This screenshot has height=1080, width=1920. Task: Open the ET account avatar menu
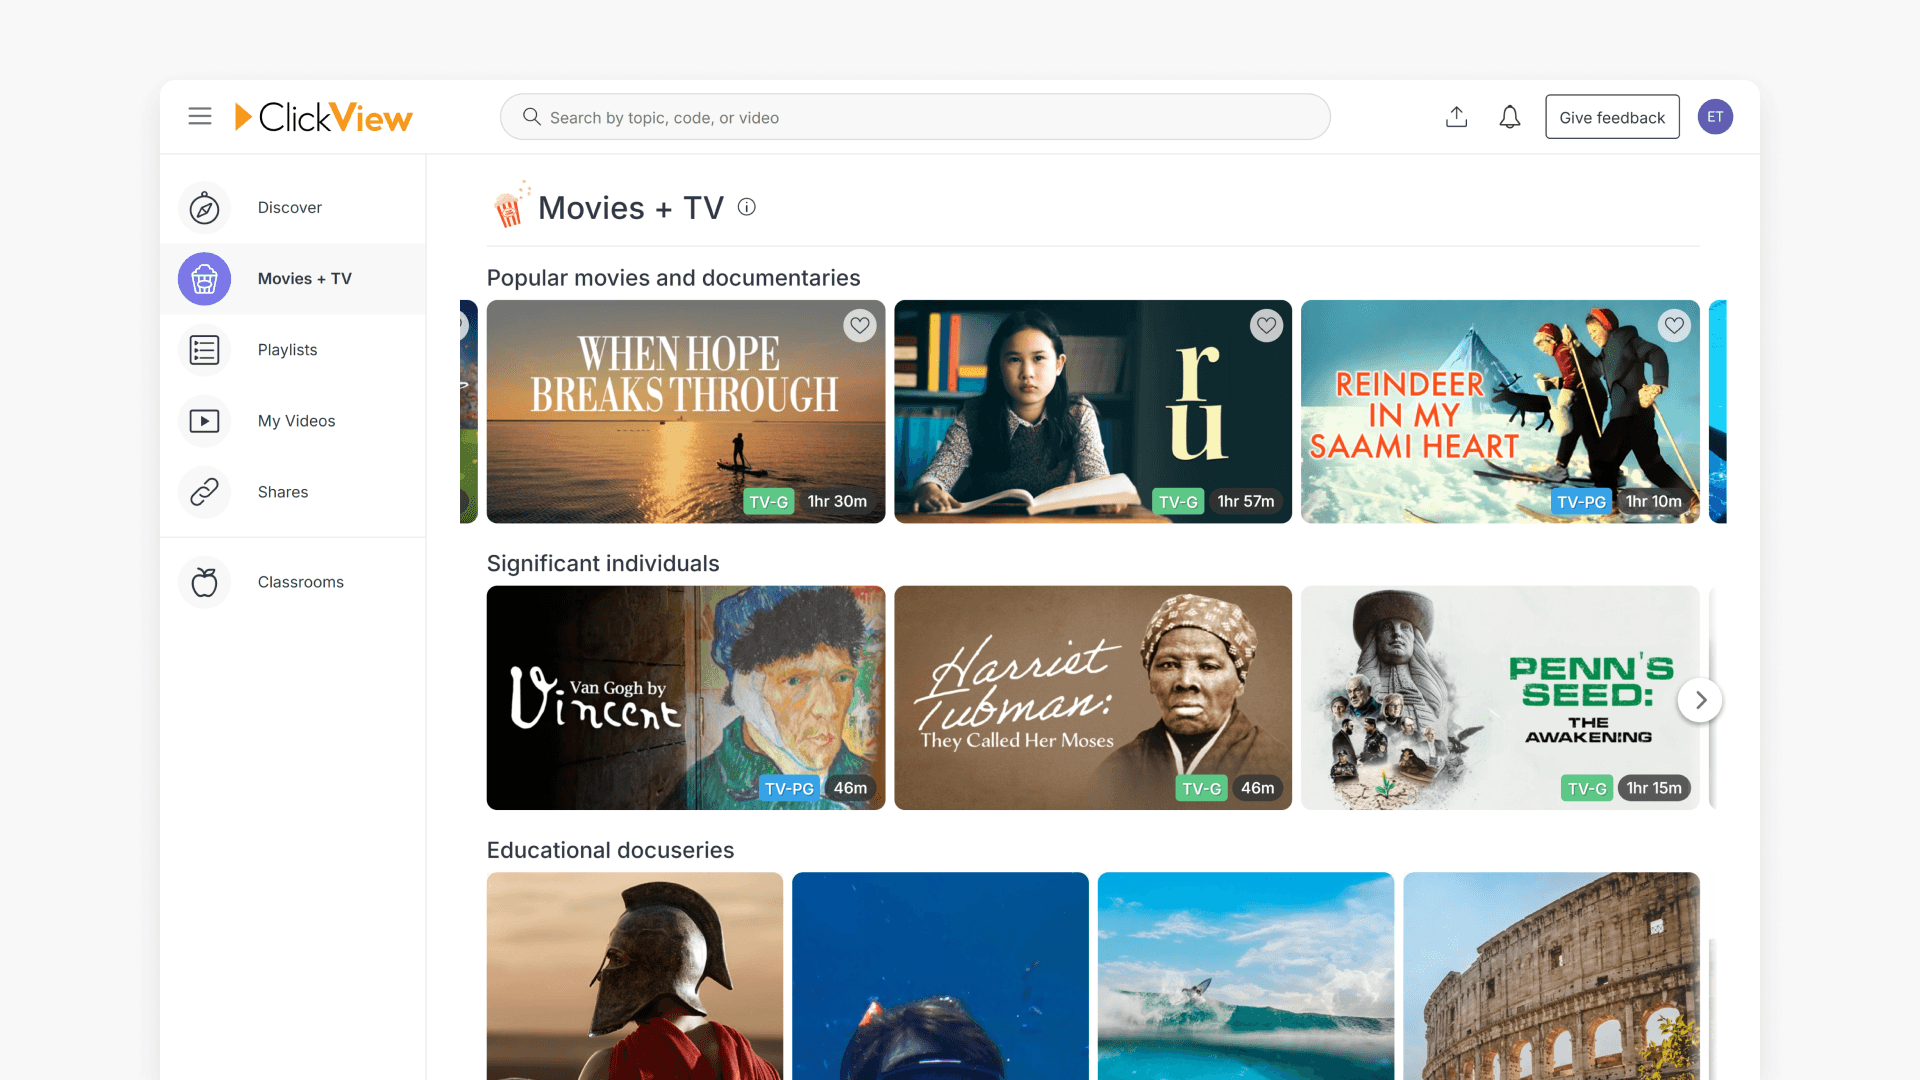[x=1715, y=116]
